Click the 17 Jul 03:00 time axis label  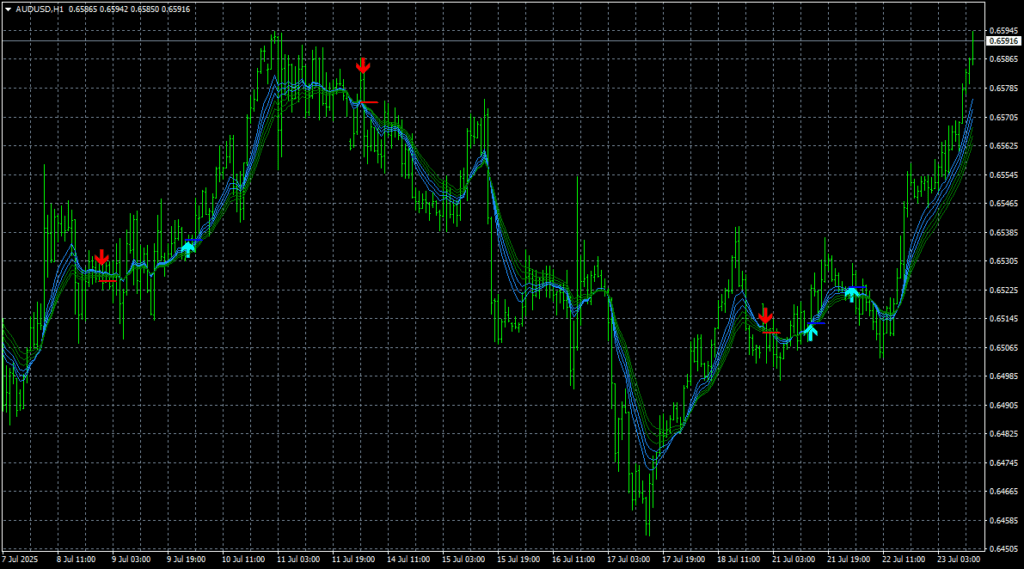coord(628,560)
